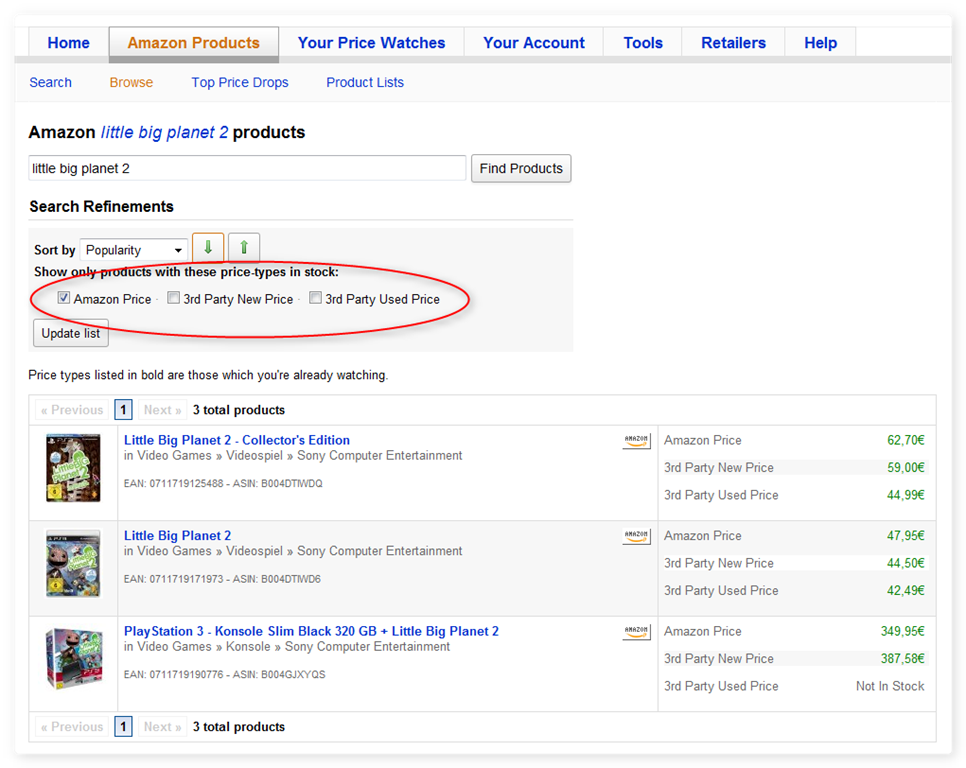Image resolution: width=966 pixels, height=768 pixels.
Task: Click Next in the bottom pagination
Action: click(163, 727)
